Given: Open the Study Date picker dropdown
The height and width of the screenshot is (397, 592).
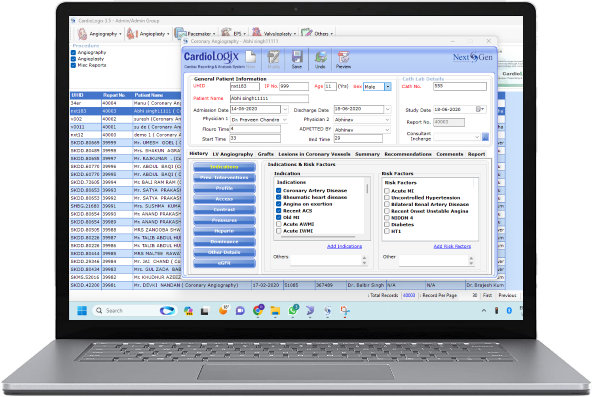Looking at the screenshot, I should pyautogui.click(x=480, y=109).
